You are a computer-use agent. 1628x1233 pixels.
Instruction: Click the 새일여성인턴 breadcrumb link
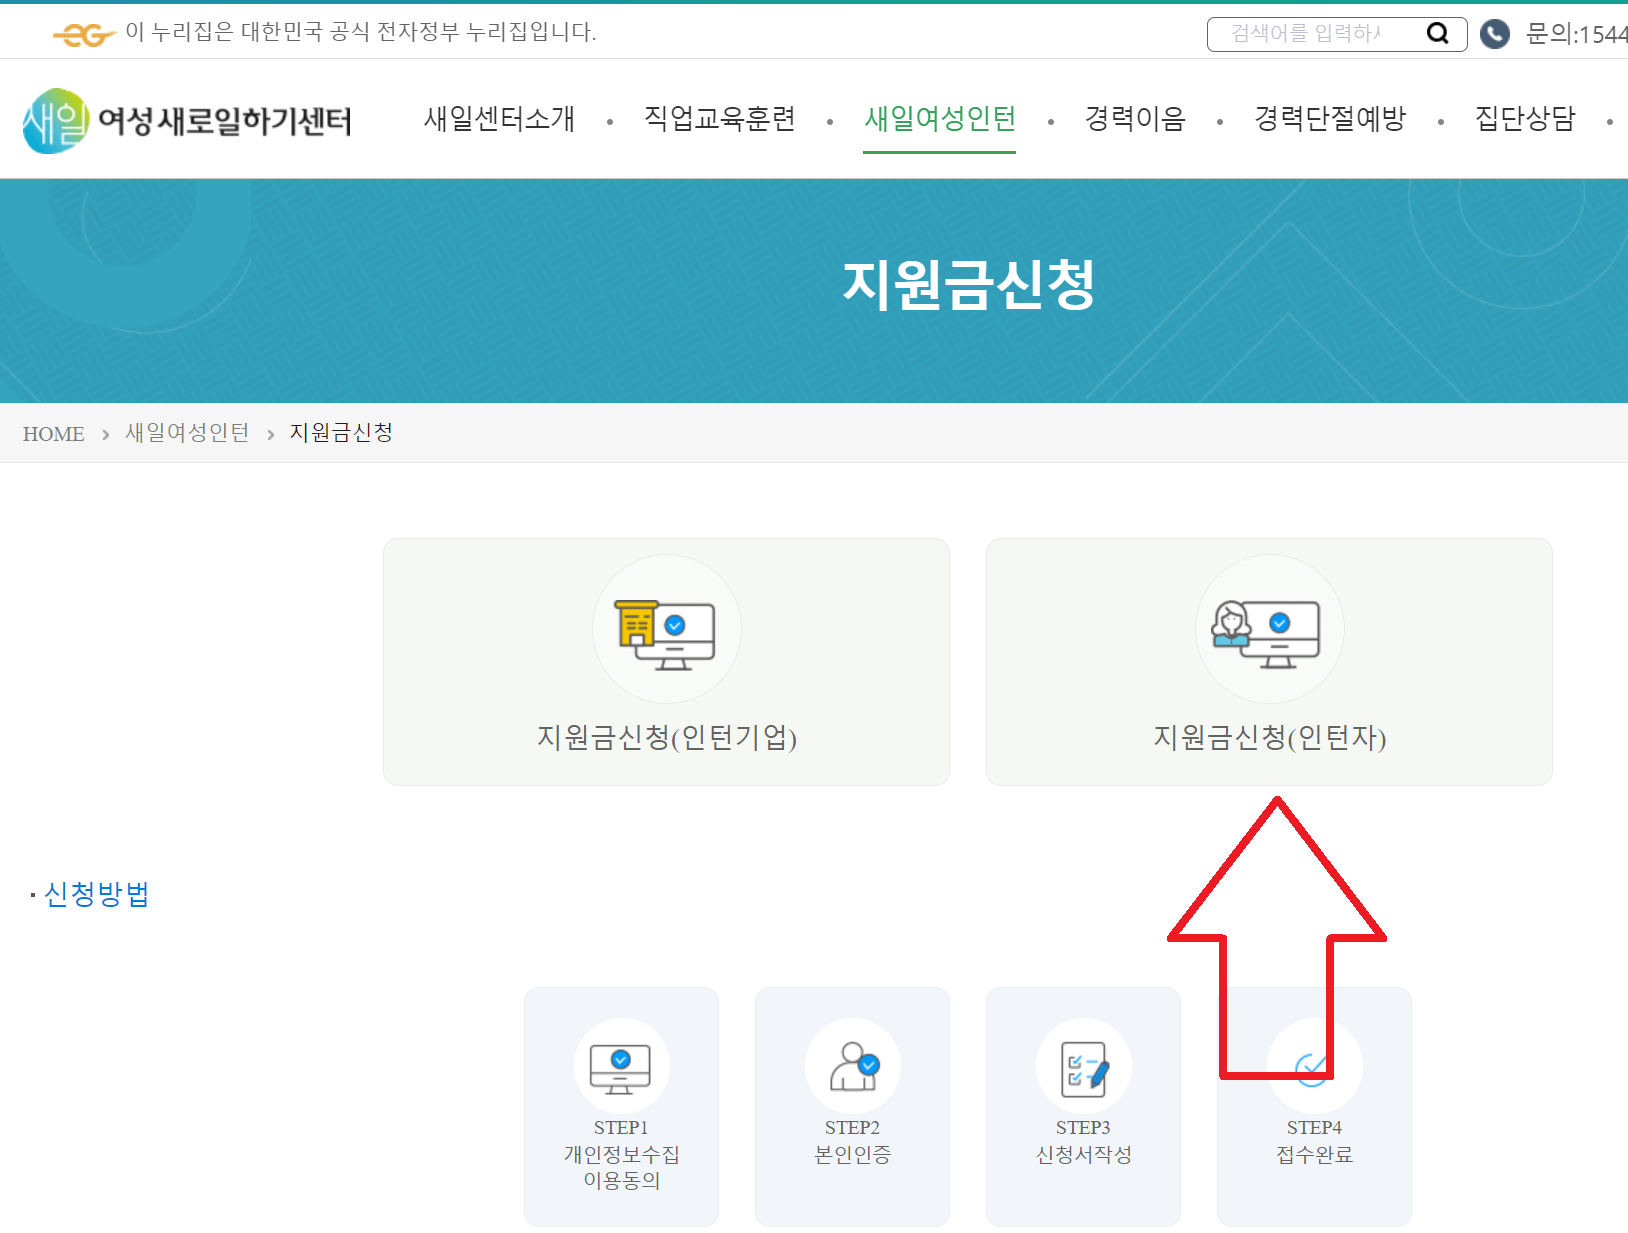click(186, 433)
